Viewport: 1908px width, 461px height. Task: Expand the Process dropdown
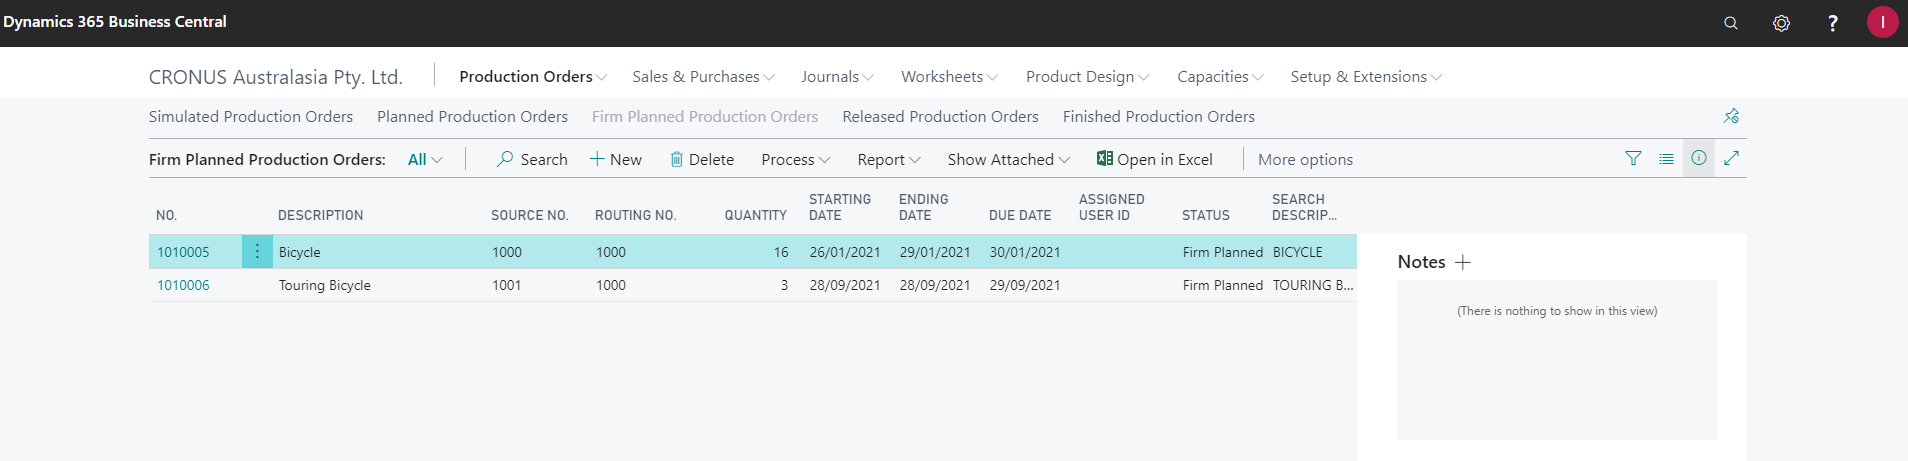point(795,160)
